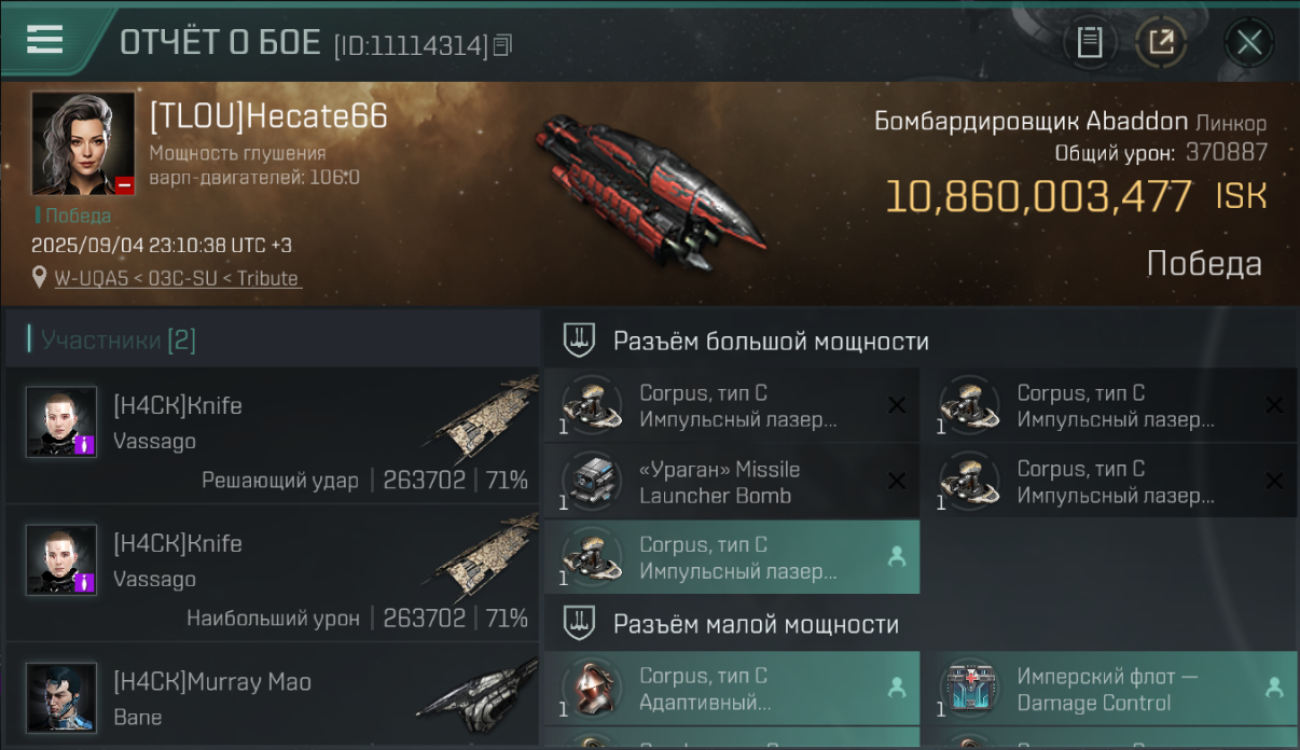Open the clipboard notes icon in the header
Image resolution: width=1300 pixels, height=750 pixels.
[x=1089, y=42]
